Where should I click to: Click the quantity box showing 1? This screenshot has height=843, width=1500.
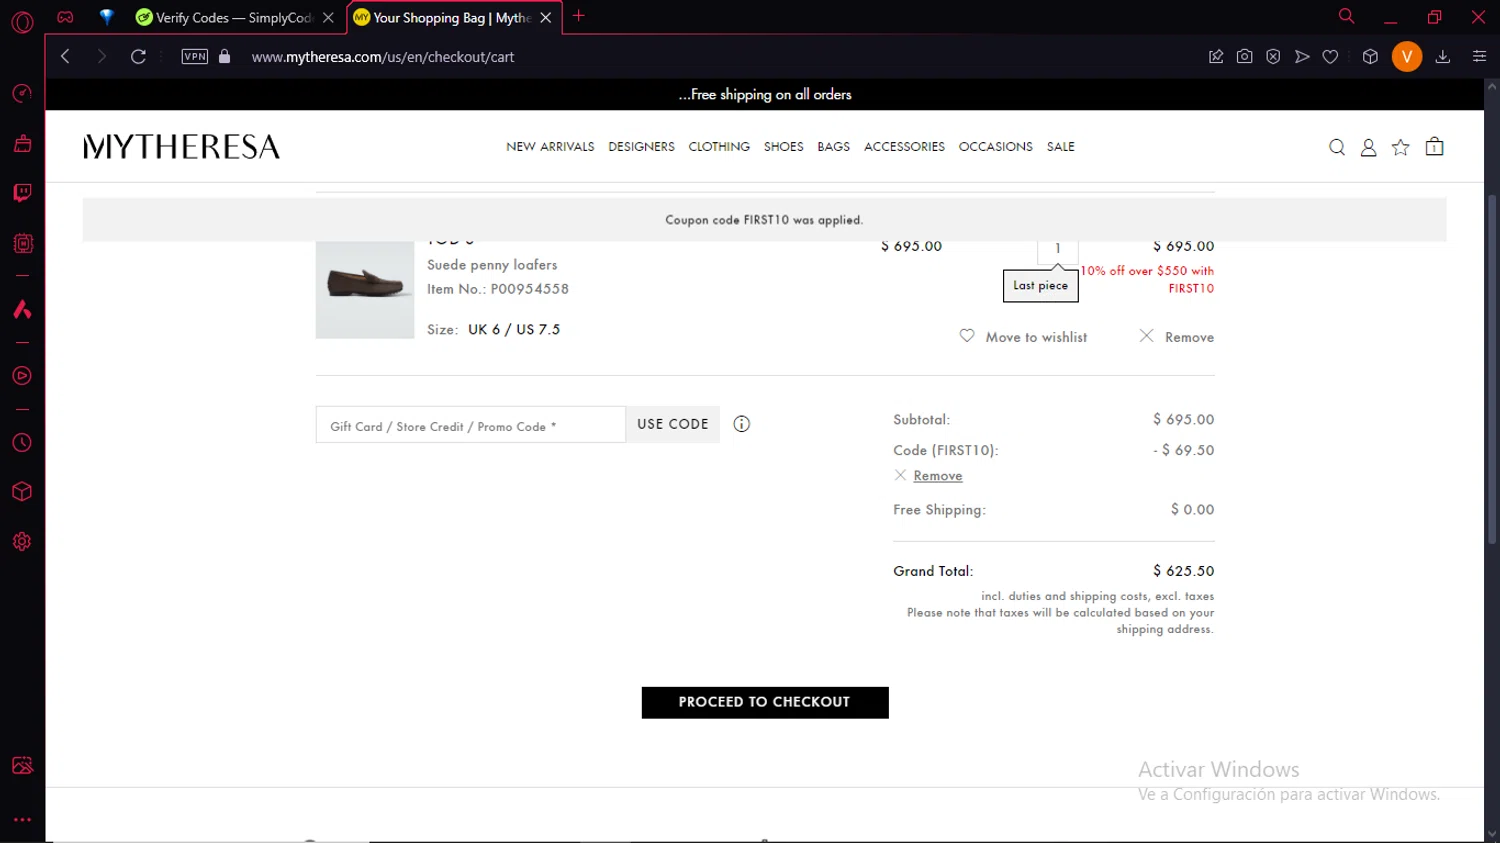1057,250
